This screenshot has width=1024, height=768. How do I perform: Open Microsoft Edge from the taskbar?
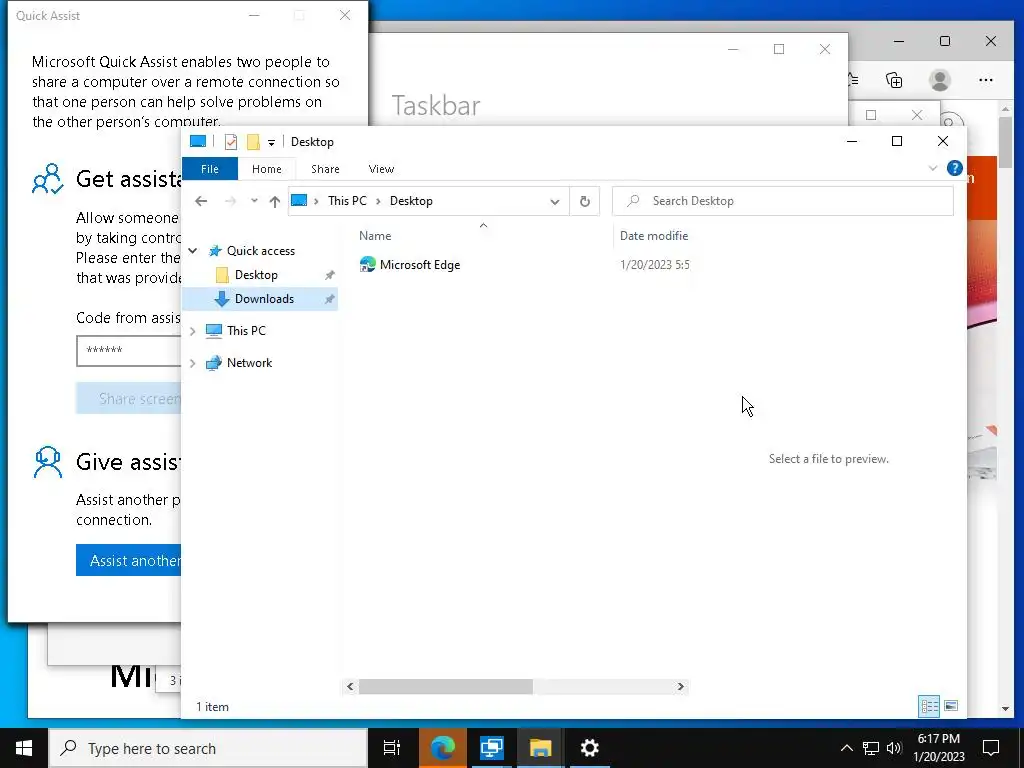(442, 748)
